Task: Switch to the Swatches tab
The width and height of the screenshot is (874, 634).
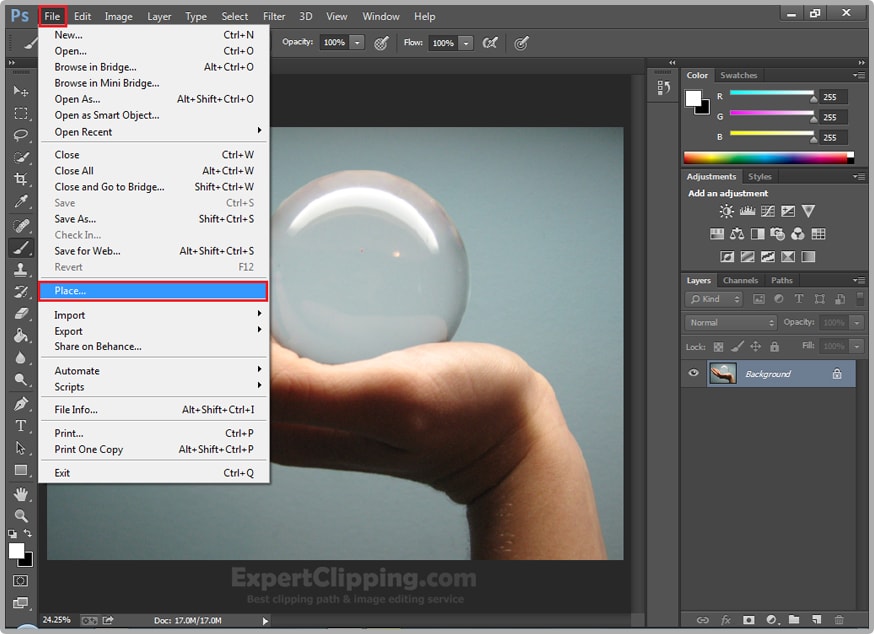Action: [739, 75]
